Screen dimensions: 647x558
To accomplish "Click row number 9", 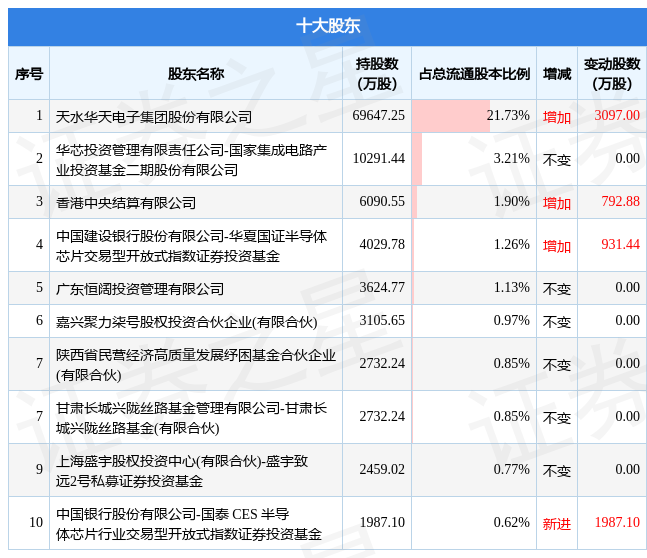I will click(x=39, y=469).
